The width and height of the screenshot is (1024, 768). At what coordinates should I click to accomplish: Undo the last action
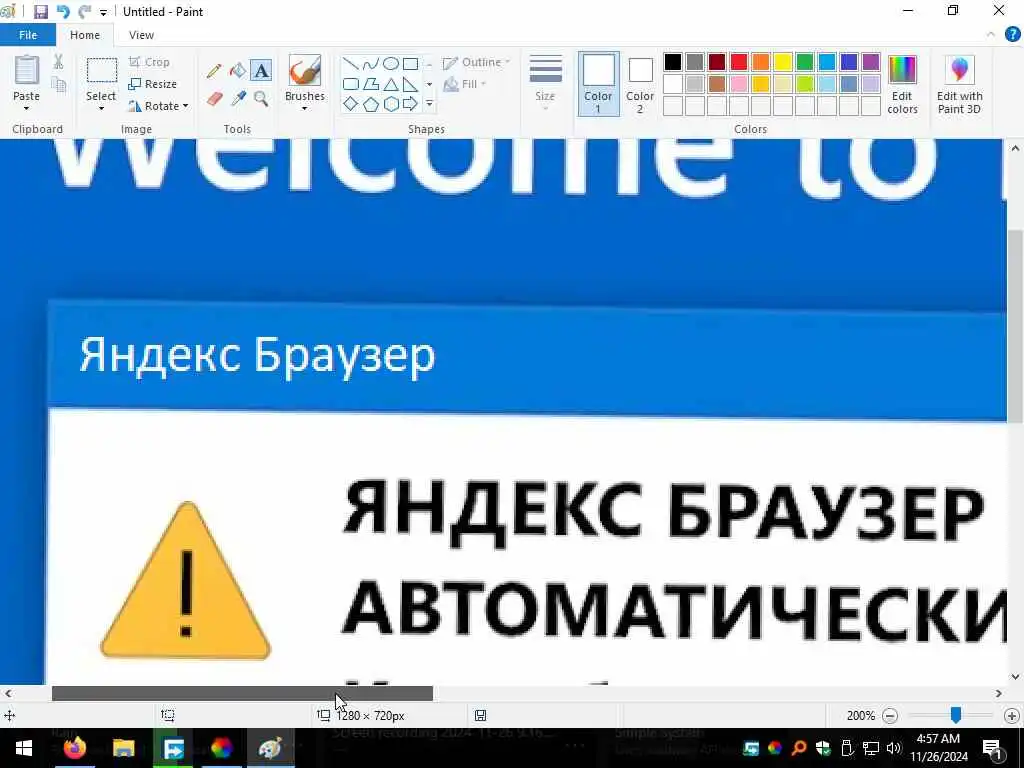63,12
